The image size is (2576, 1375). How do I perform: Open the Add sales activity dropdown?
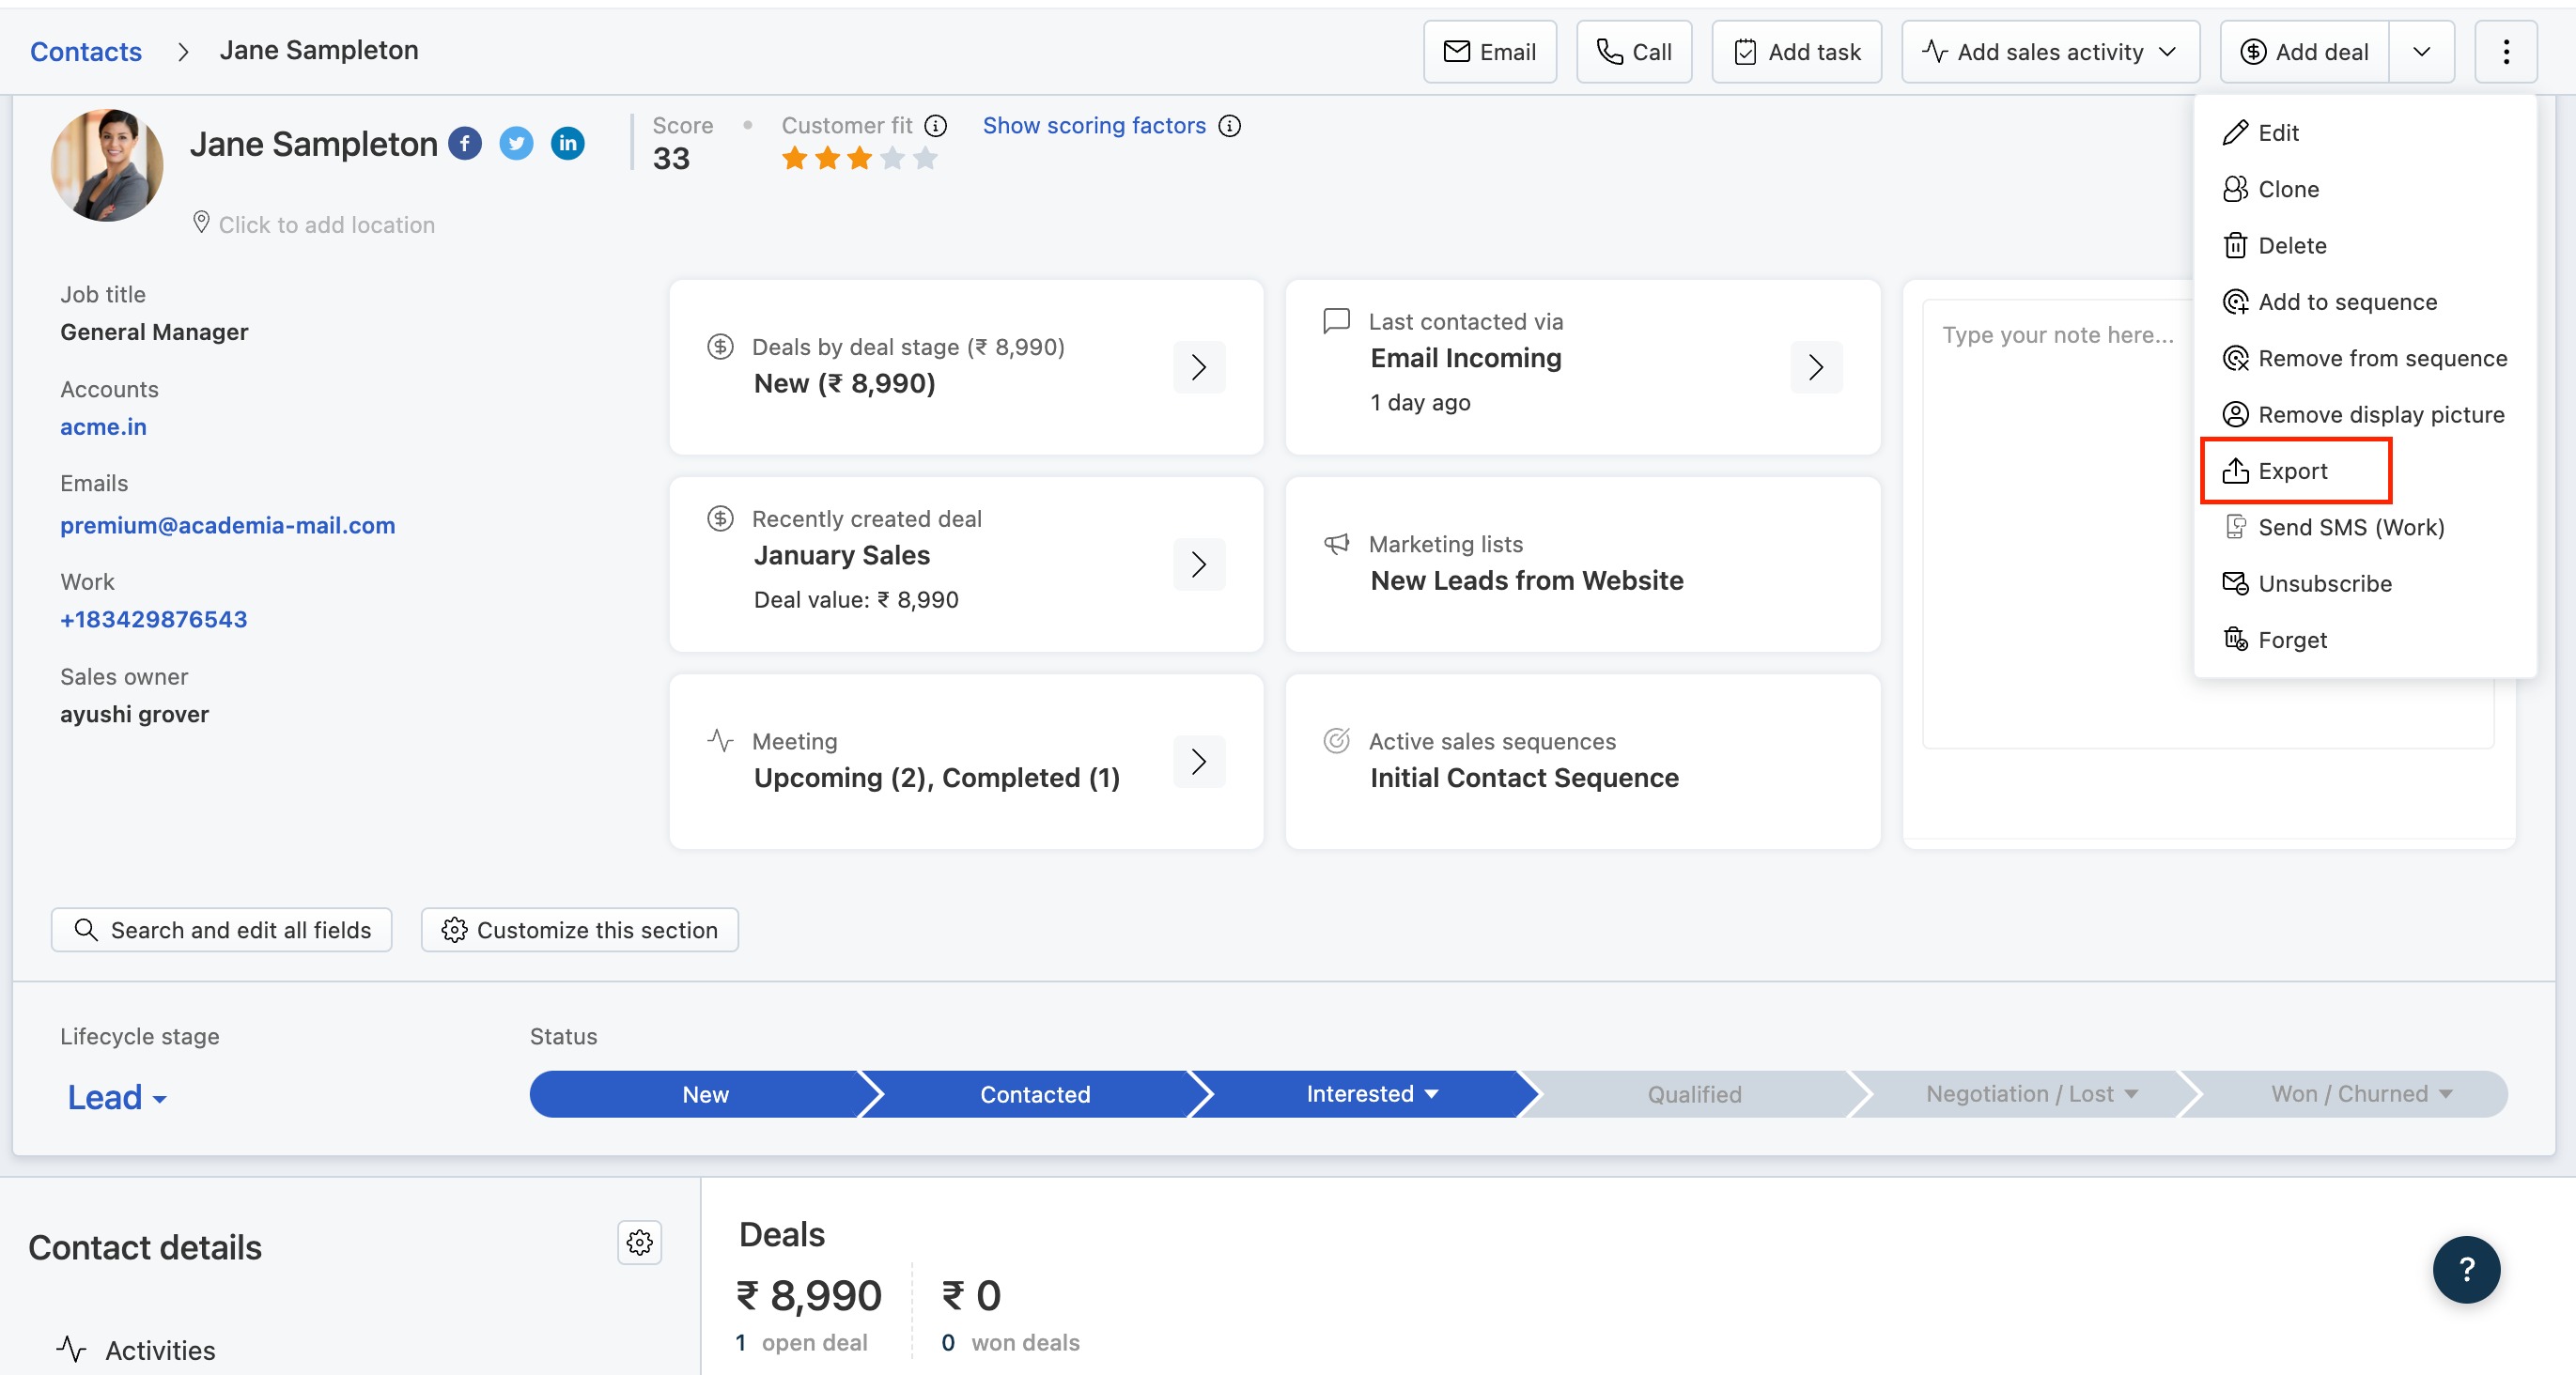tap(2049, 52)
